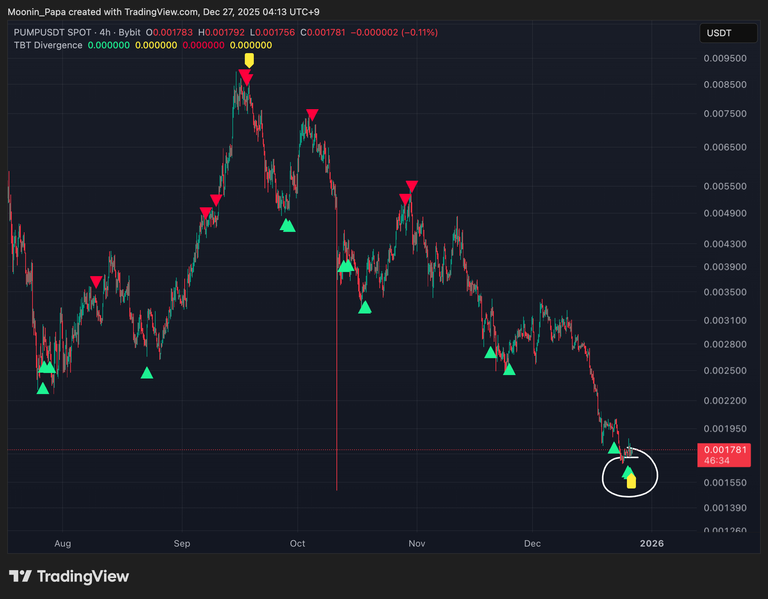Click the red triangle at the early October peak

(x=312, y=115)
